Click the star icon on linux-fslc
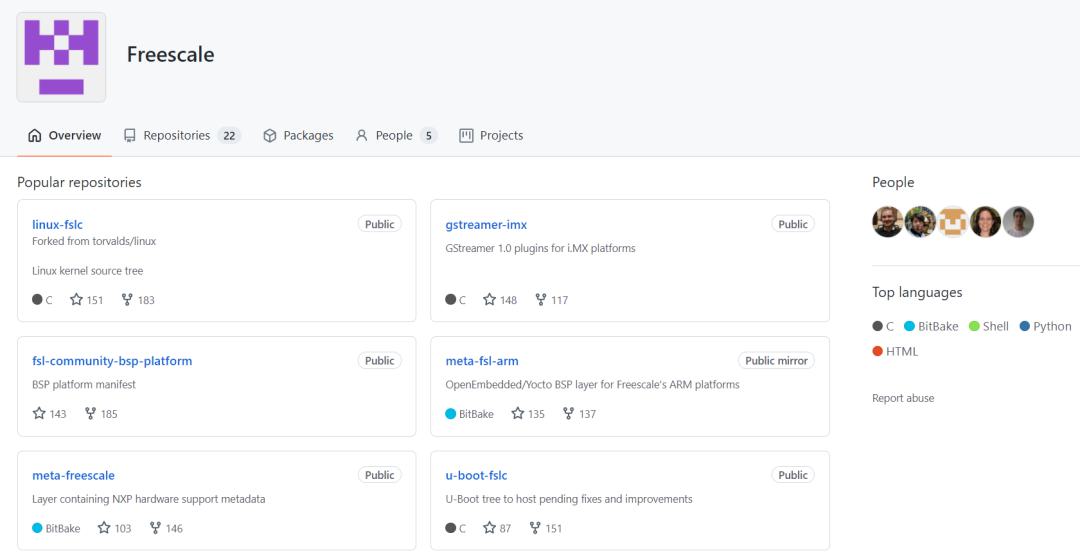 (76, 300)
